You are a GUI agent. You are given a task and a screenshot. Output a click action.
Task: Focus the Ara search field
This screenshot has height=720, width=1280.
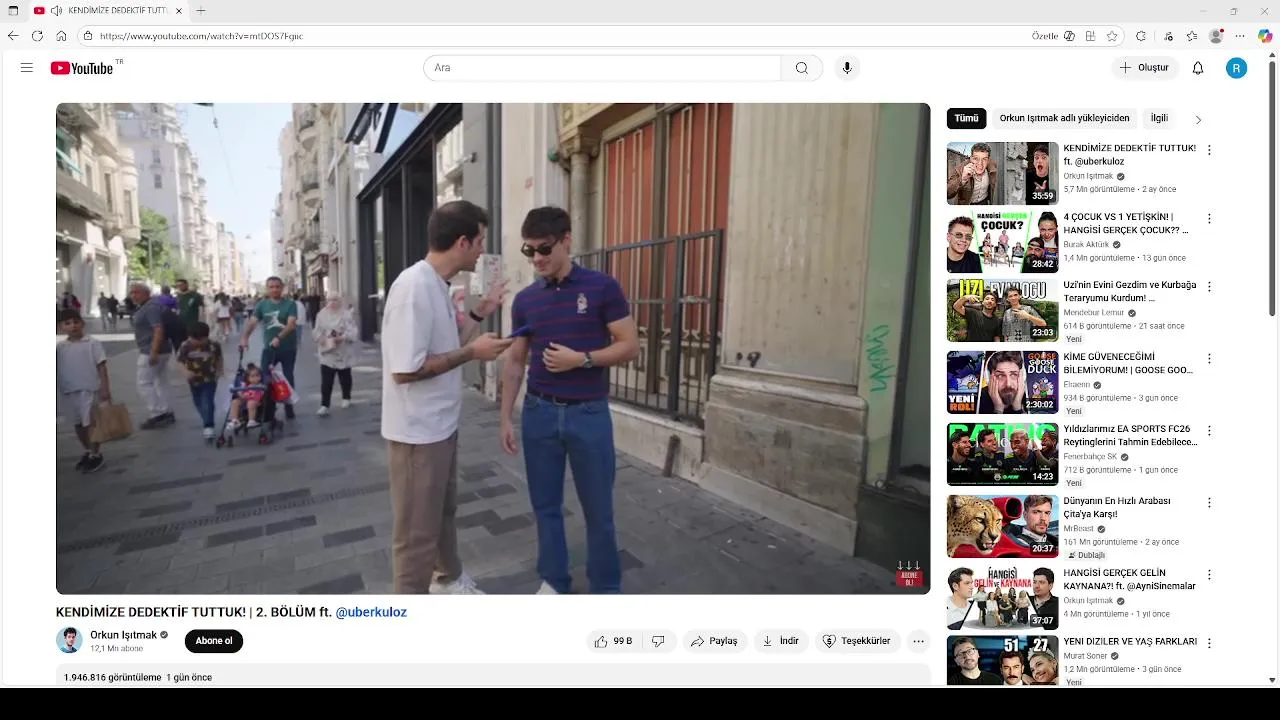coord(601,68)
